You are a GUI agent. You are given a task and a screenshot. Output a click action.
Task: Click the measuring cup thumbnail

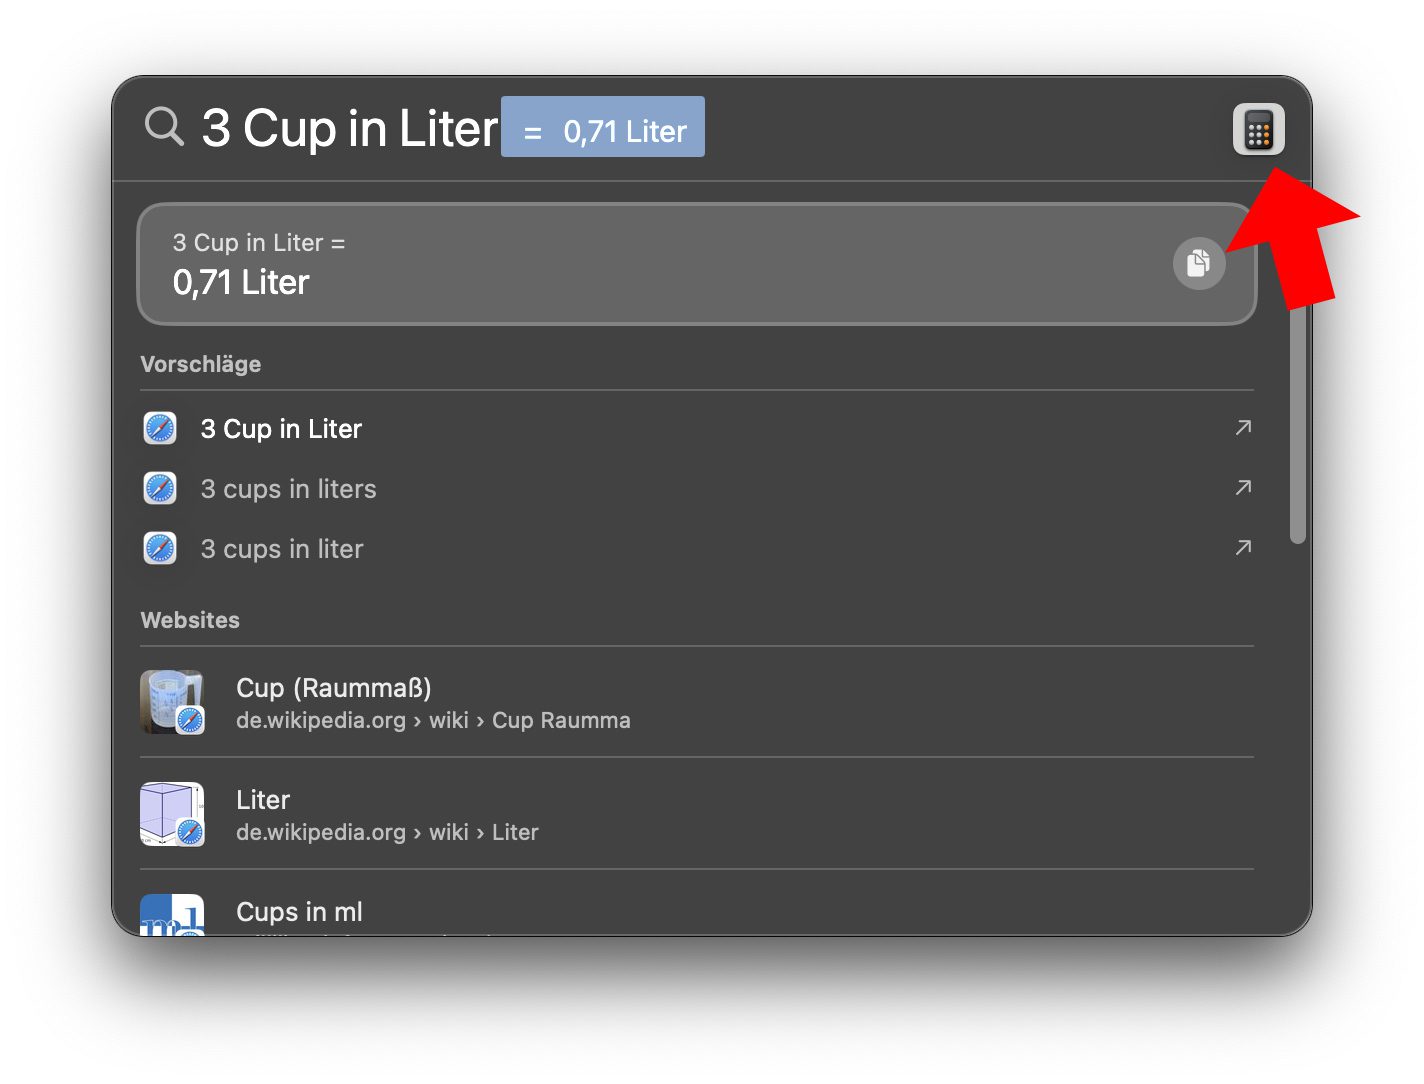pos(171,701)
